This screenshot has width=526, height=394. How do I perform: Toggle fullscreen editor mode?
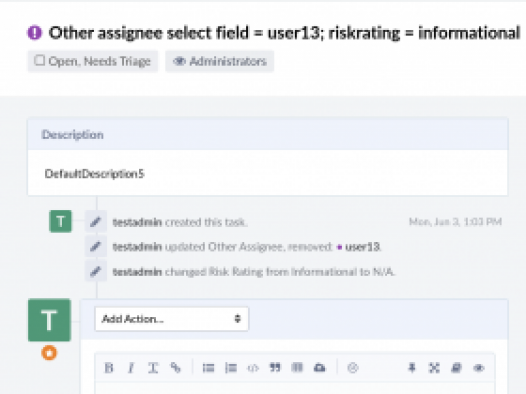tap(434, 368)
